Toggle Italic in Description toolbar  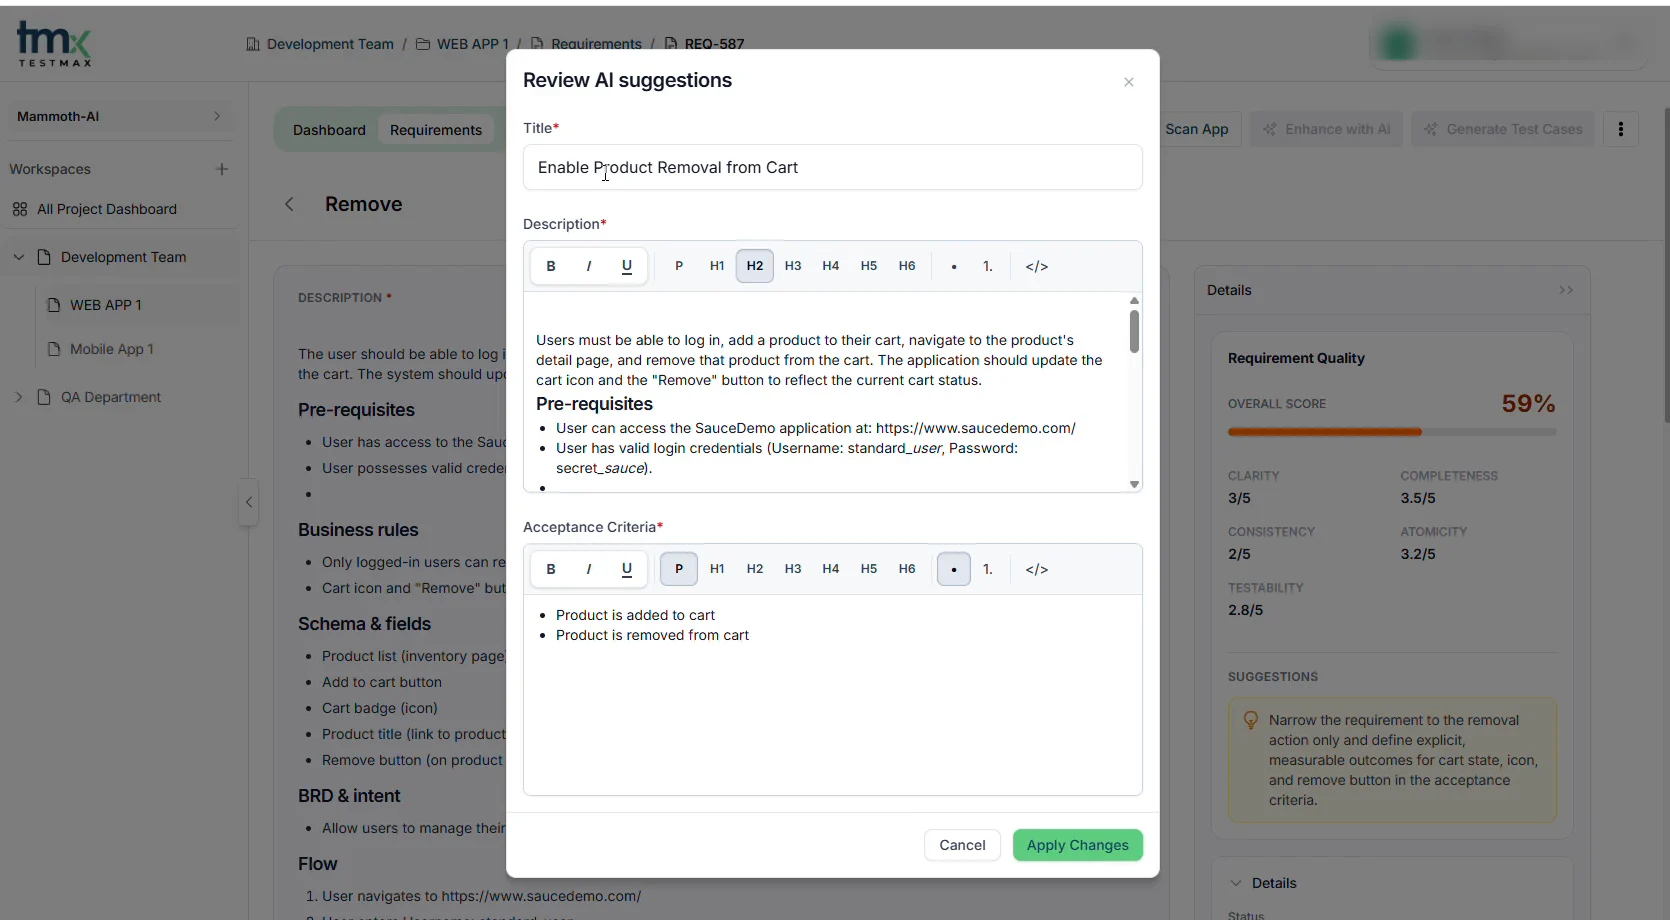tap(589, 266)
